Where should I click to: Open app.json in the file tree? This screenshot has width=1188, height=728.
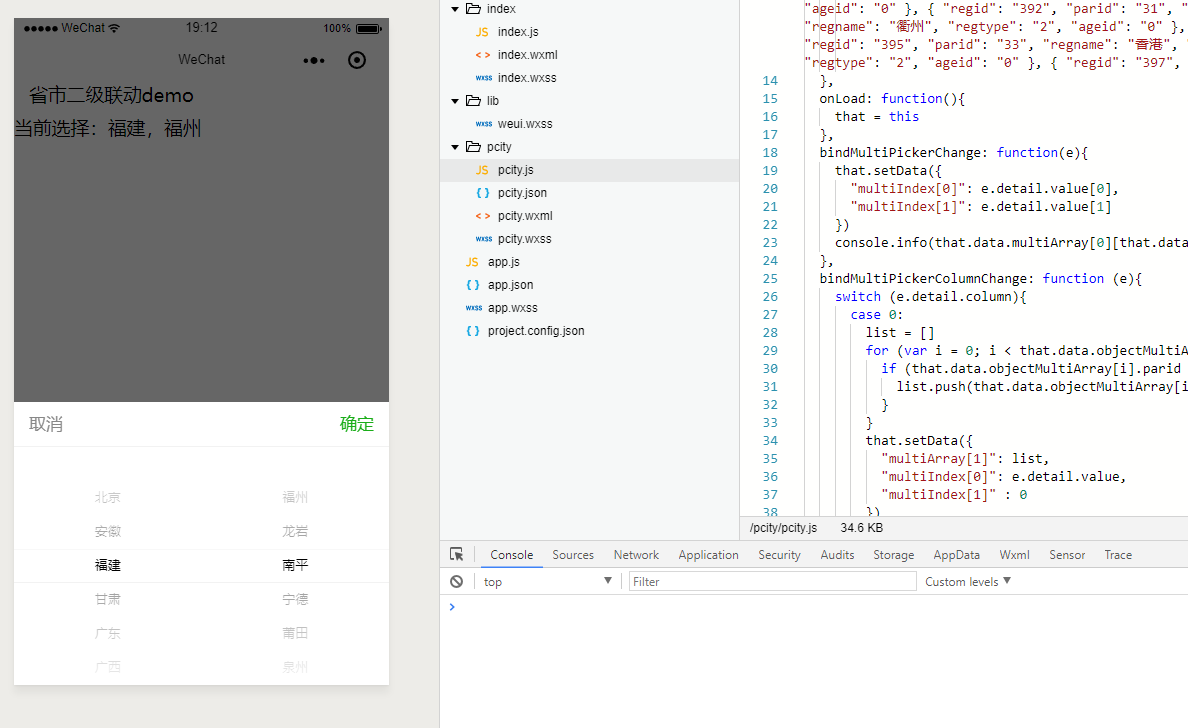click(x=511, y=285)
